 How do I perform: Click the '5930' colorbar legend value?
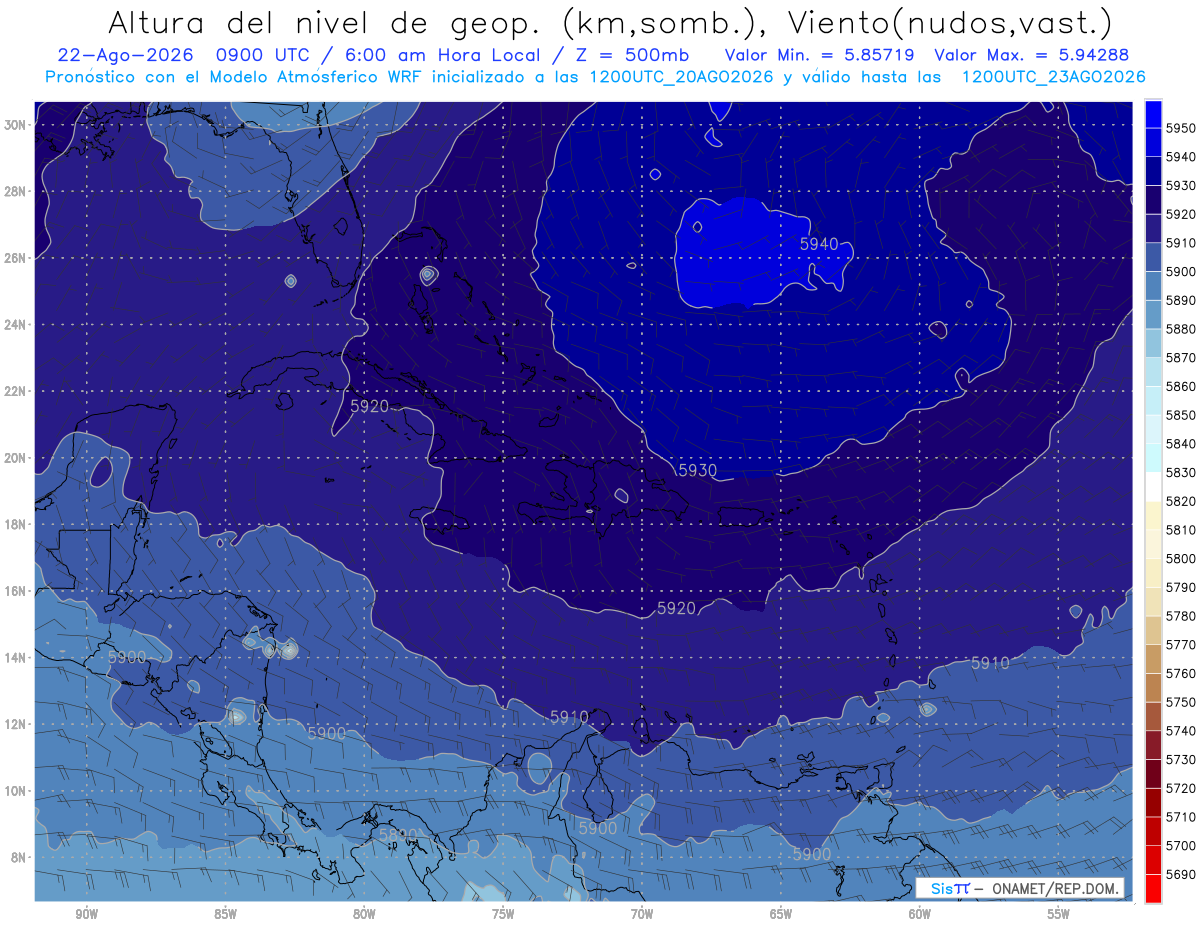pos(1181,186)
